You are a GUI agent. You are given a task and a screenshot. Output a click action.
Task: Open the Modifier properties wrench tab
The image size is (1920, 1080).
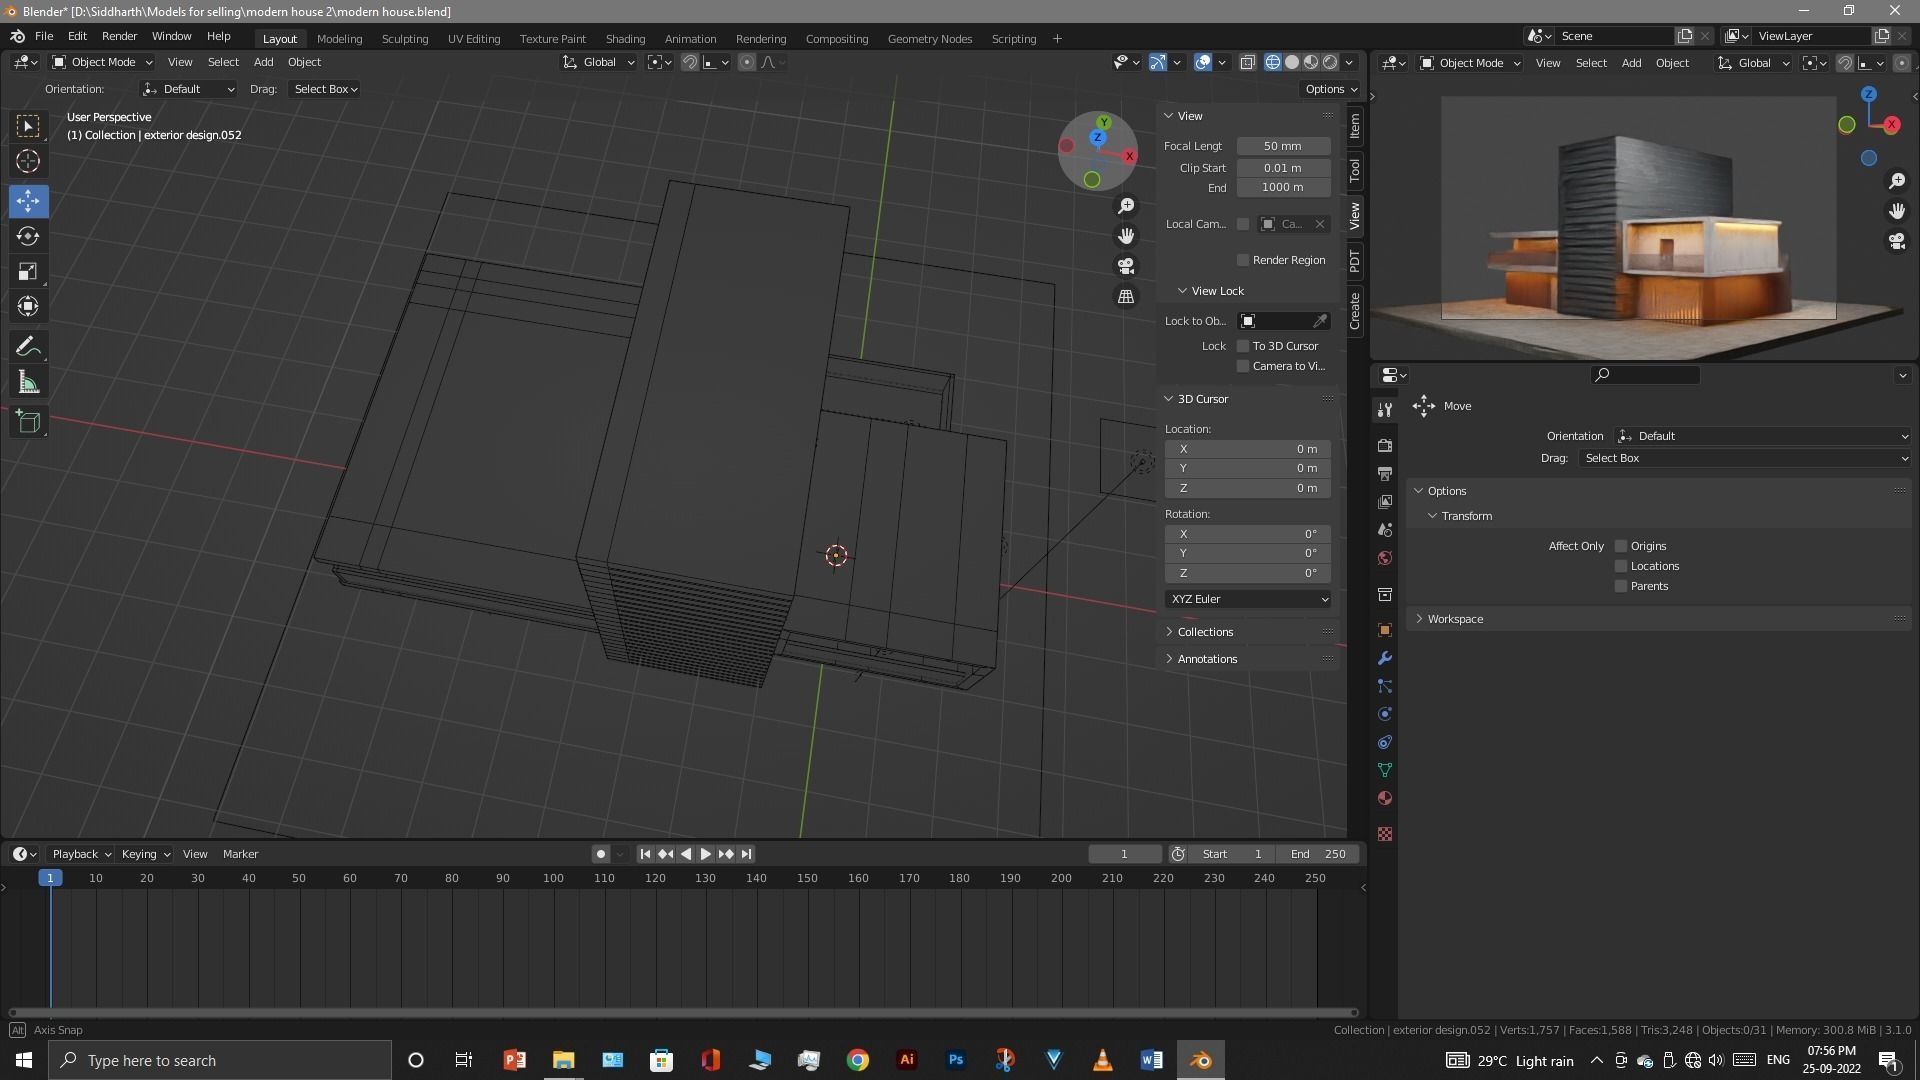(x=1385, y=658)
